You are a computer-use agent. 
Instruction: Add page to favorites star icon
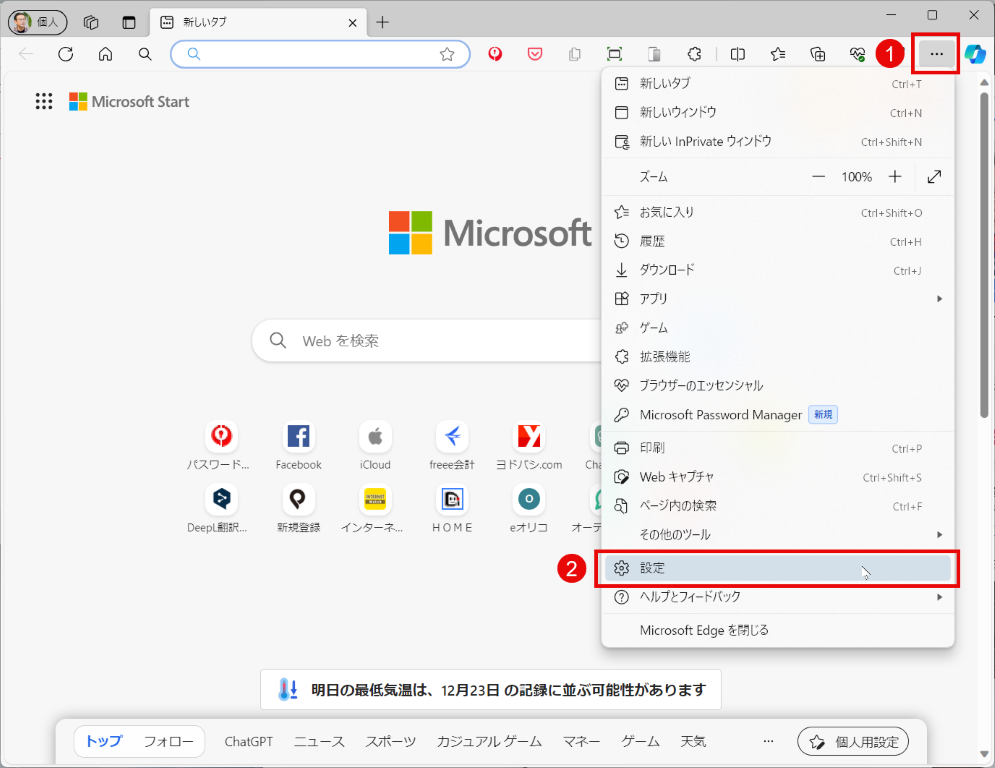pos(447,54)
